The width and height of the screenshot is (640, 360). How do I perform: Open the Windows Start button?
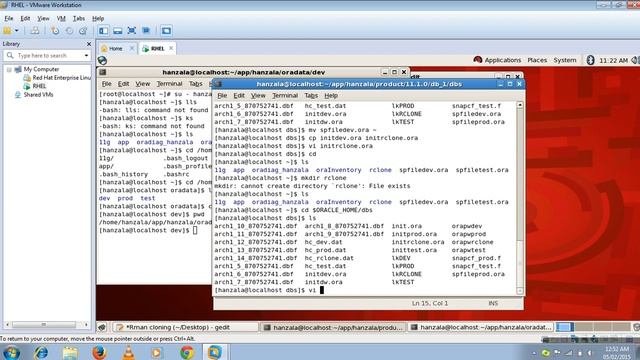pyautogui.click(x=11, y=352)
